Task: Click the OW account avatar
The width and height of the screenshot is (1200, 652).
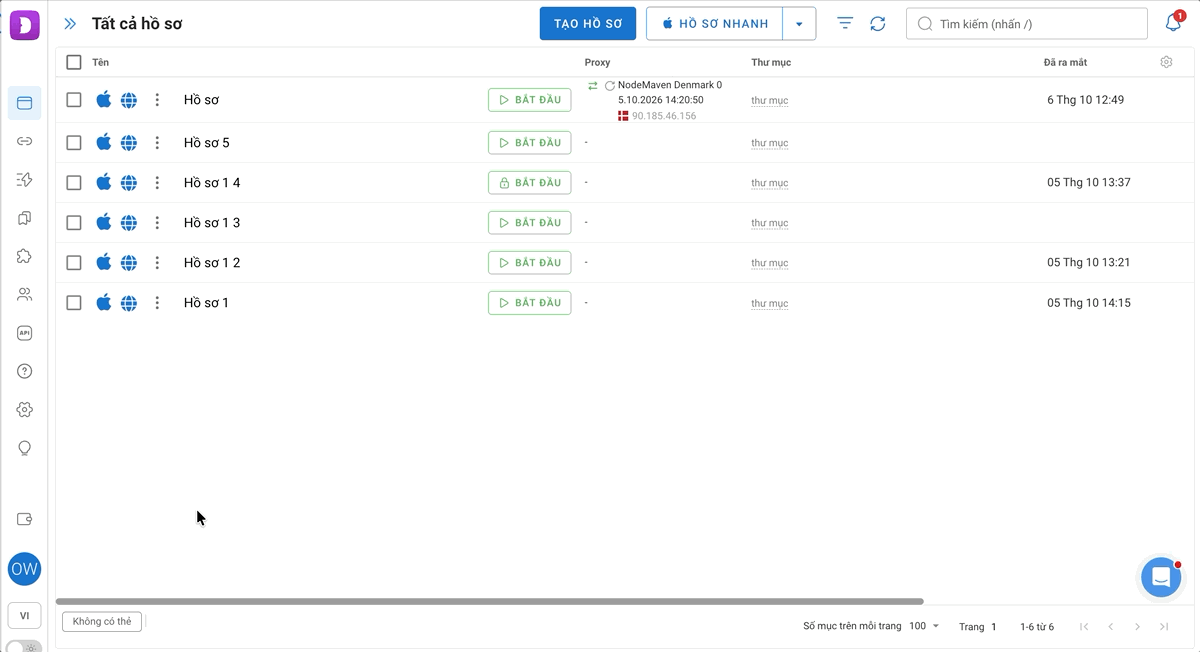Action: click(x=24, y=569)
